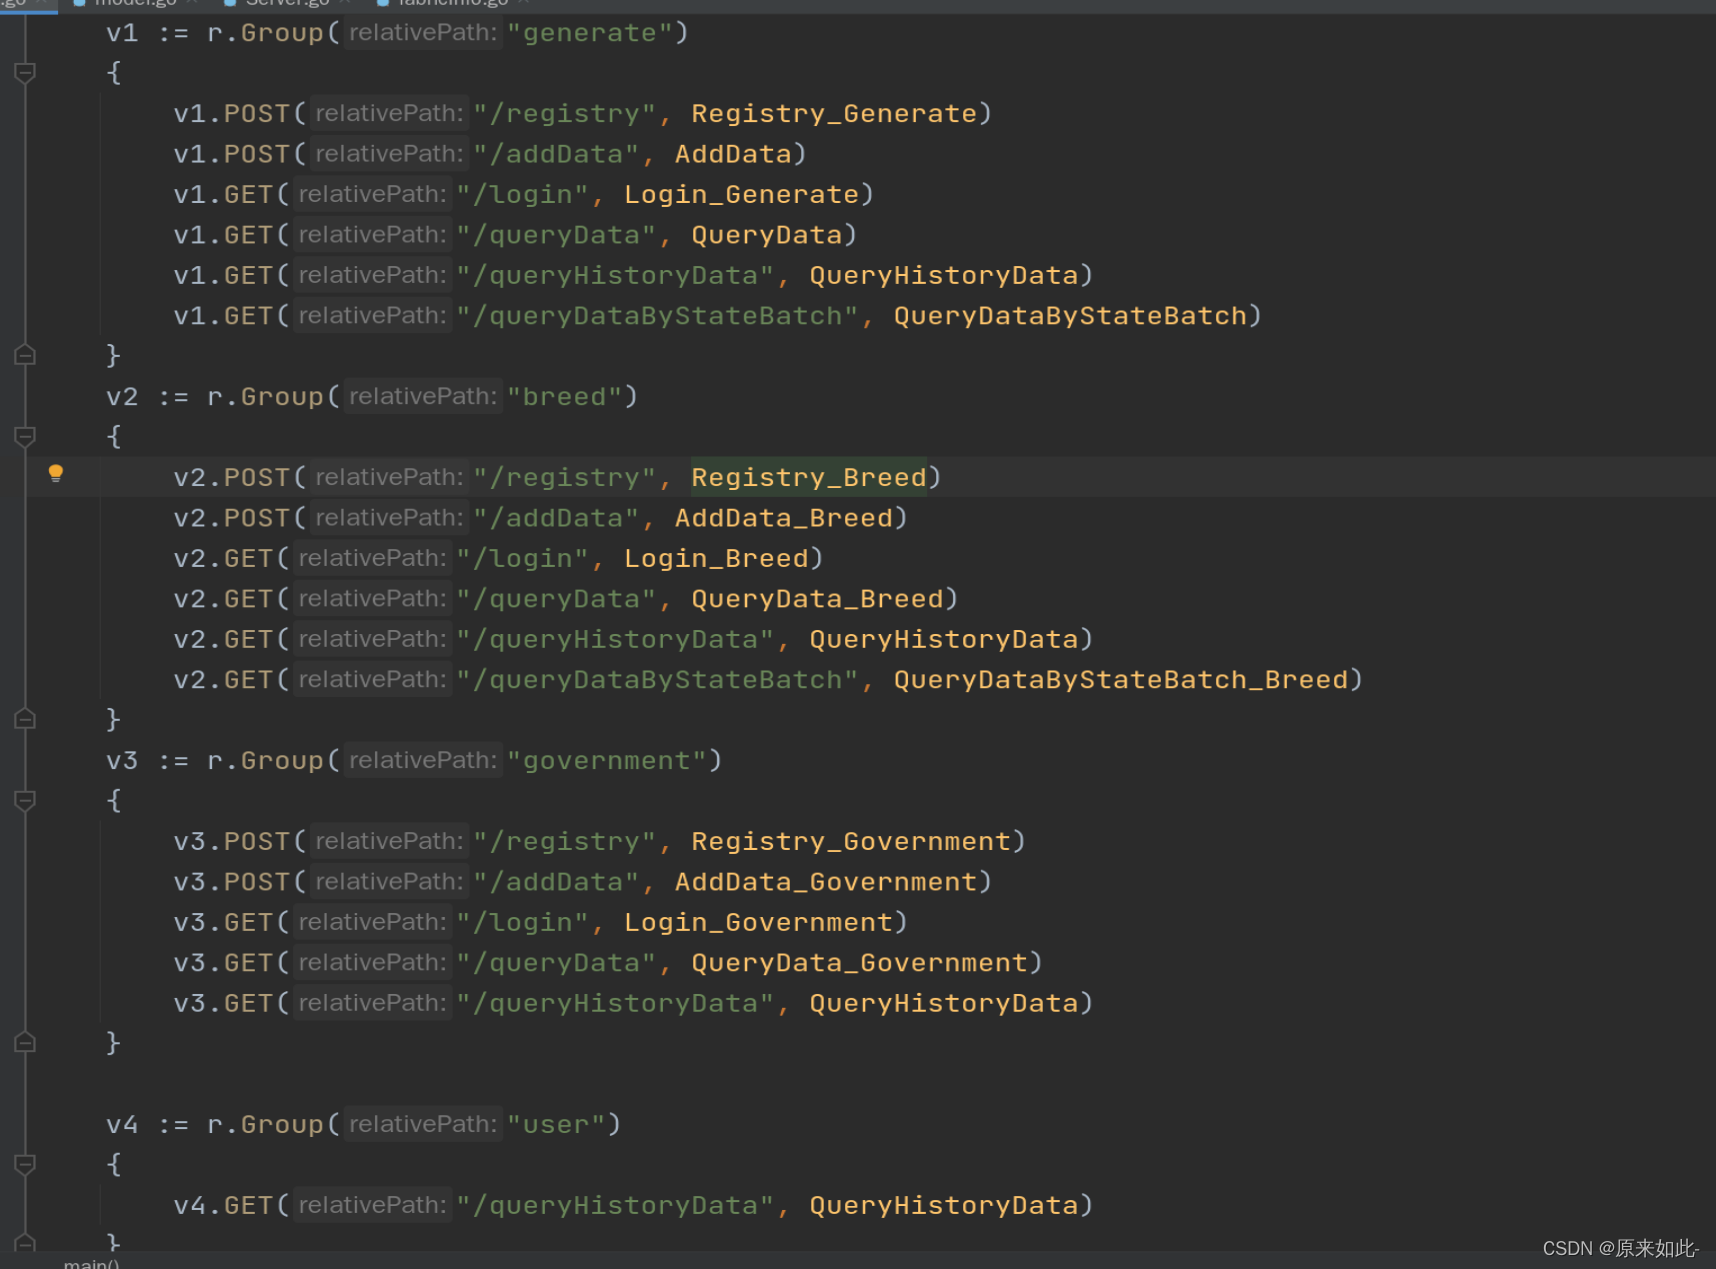Click the "generate" group path string
This screenshot has height=1269, width=1716.
point(590,33)
